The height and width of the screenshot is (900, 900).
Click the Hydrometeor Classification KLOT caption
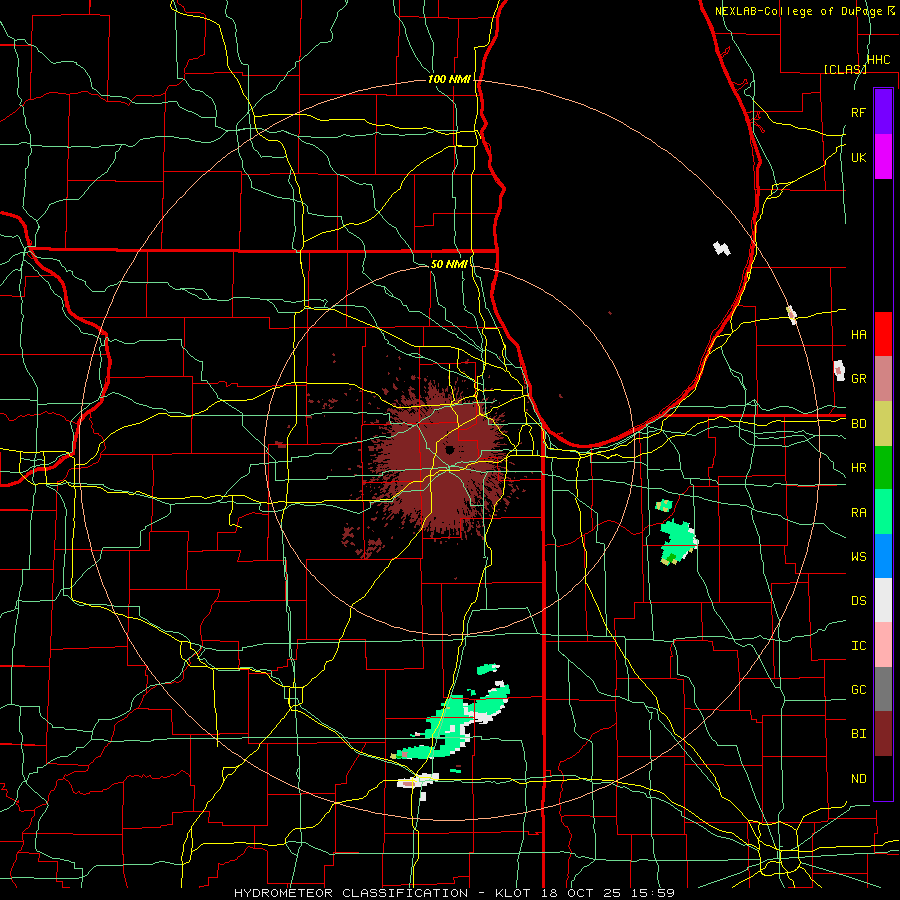[x=454, y=893]
